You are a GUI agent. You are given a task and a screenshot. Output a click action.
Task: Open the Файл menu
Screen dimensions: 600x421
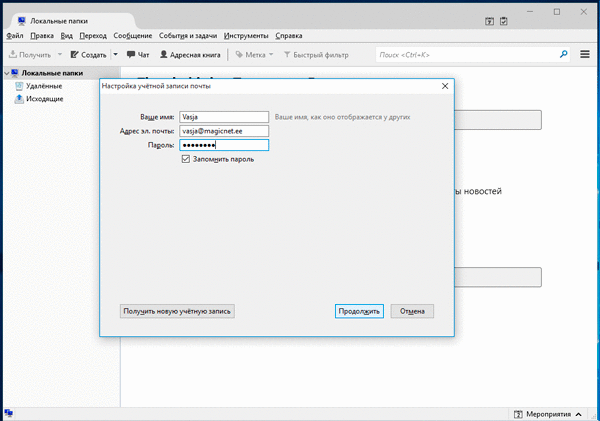(x=15, y=36)
